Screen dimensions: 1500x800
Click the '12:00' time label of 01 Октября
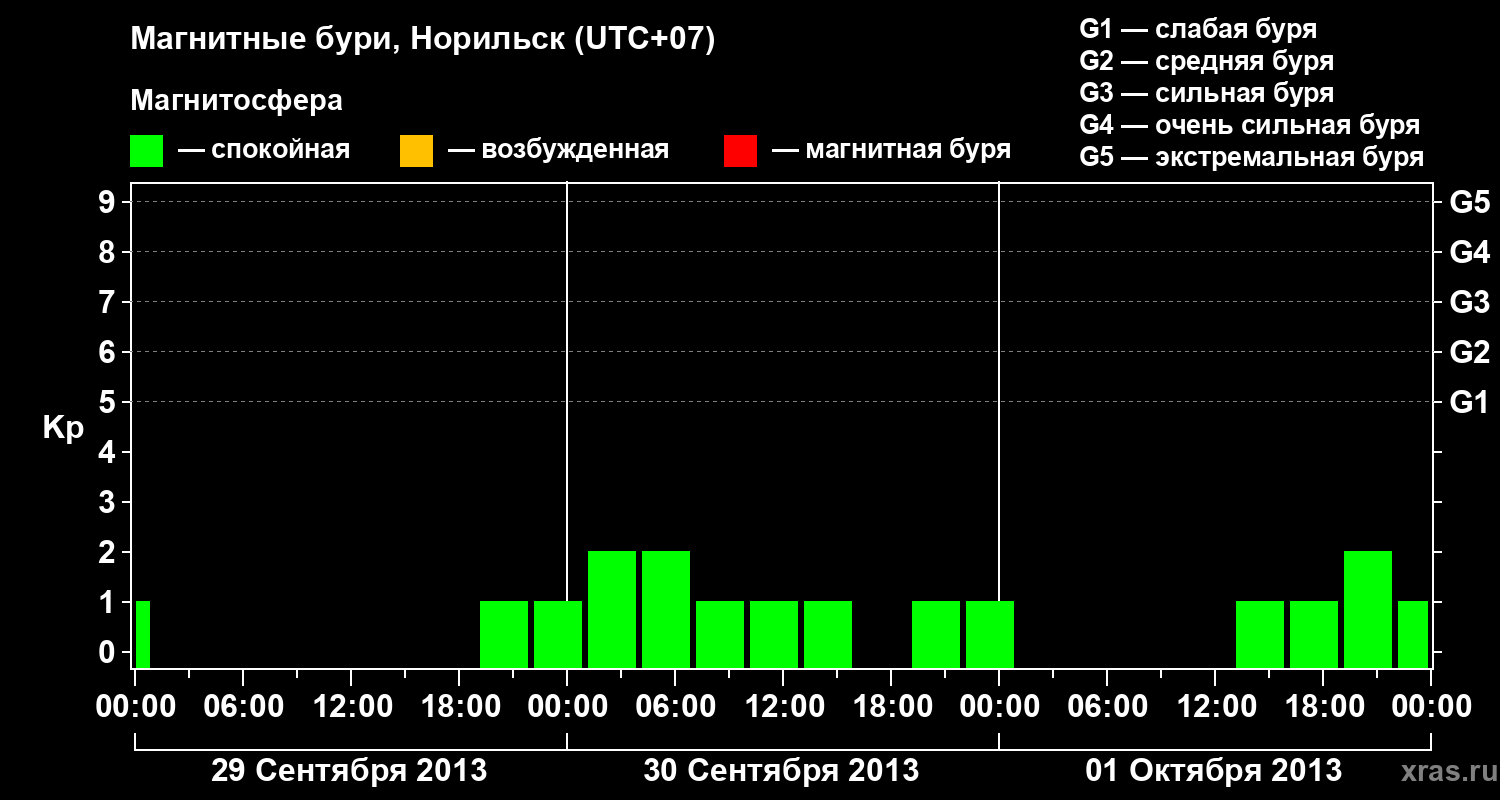coord(1215,707)
